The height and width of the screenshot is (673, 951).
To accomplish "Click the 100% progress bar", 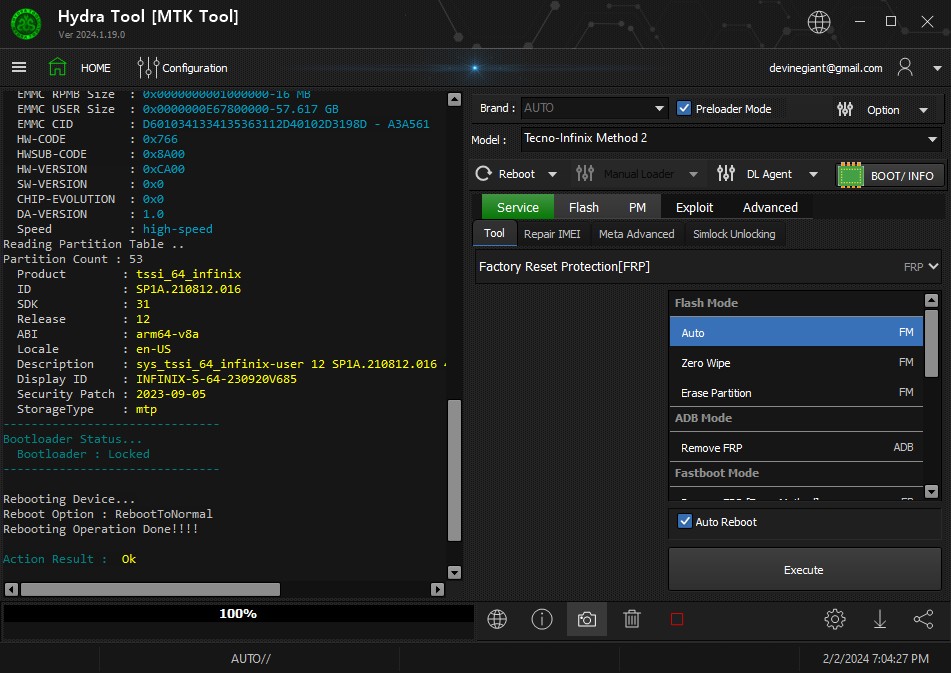I will pos(238,614).
